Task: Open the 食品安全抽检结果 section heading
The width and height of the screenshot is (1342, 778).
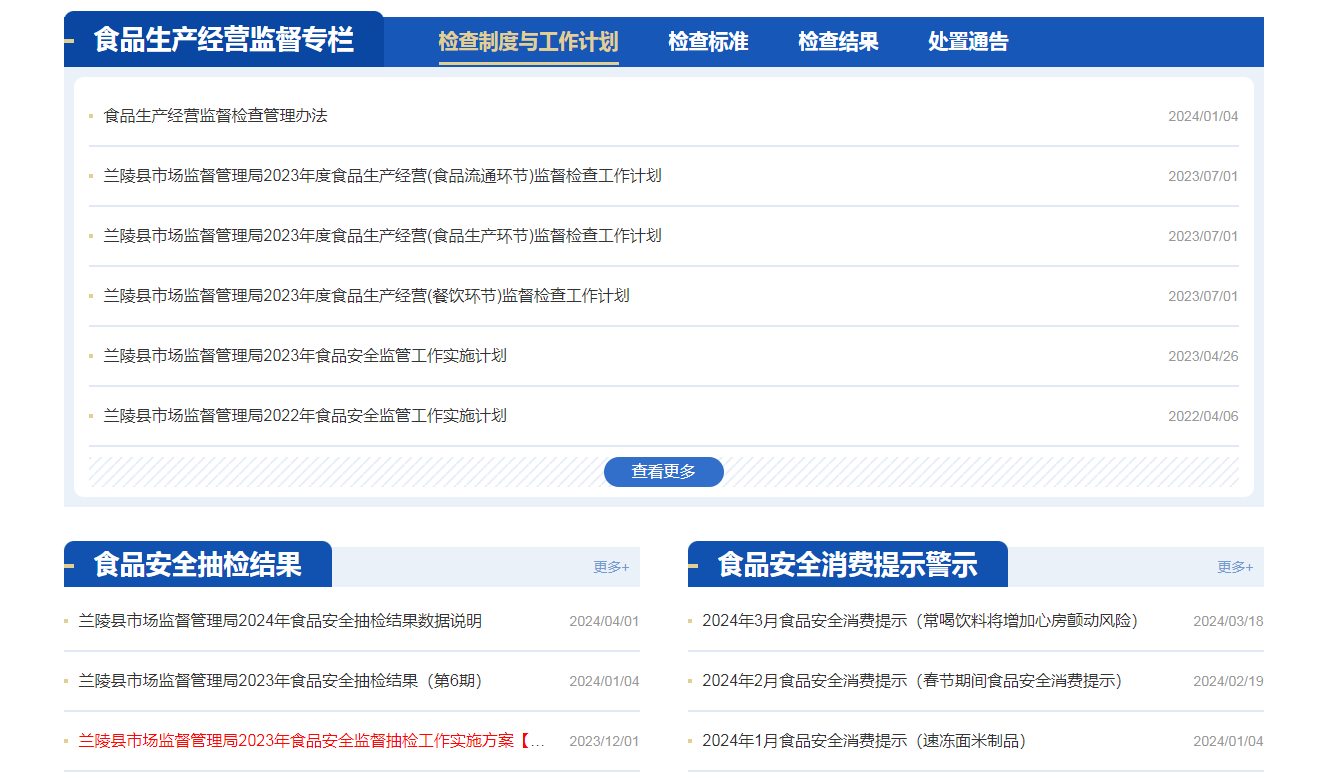Action: click(x=198, y=564)
